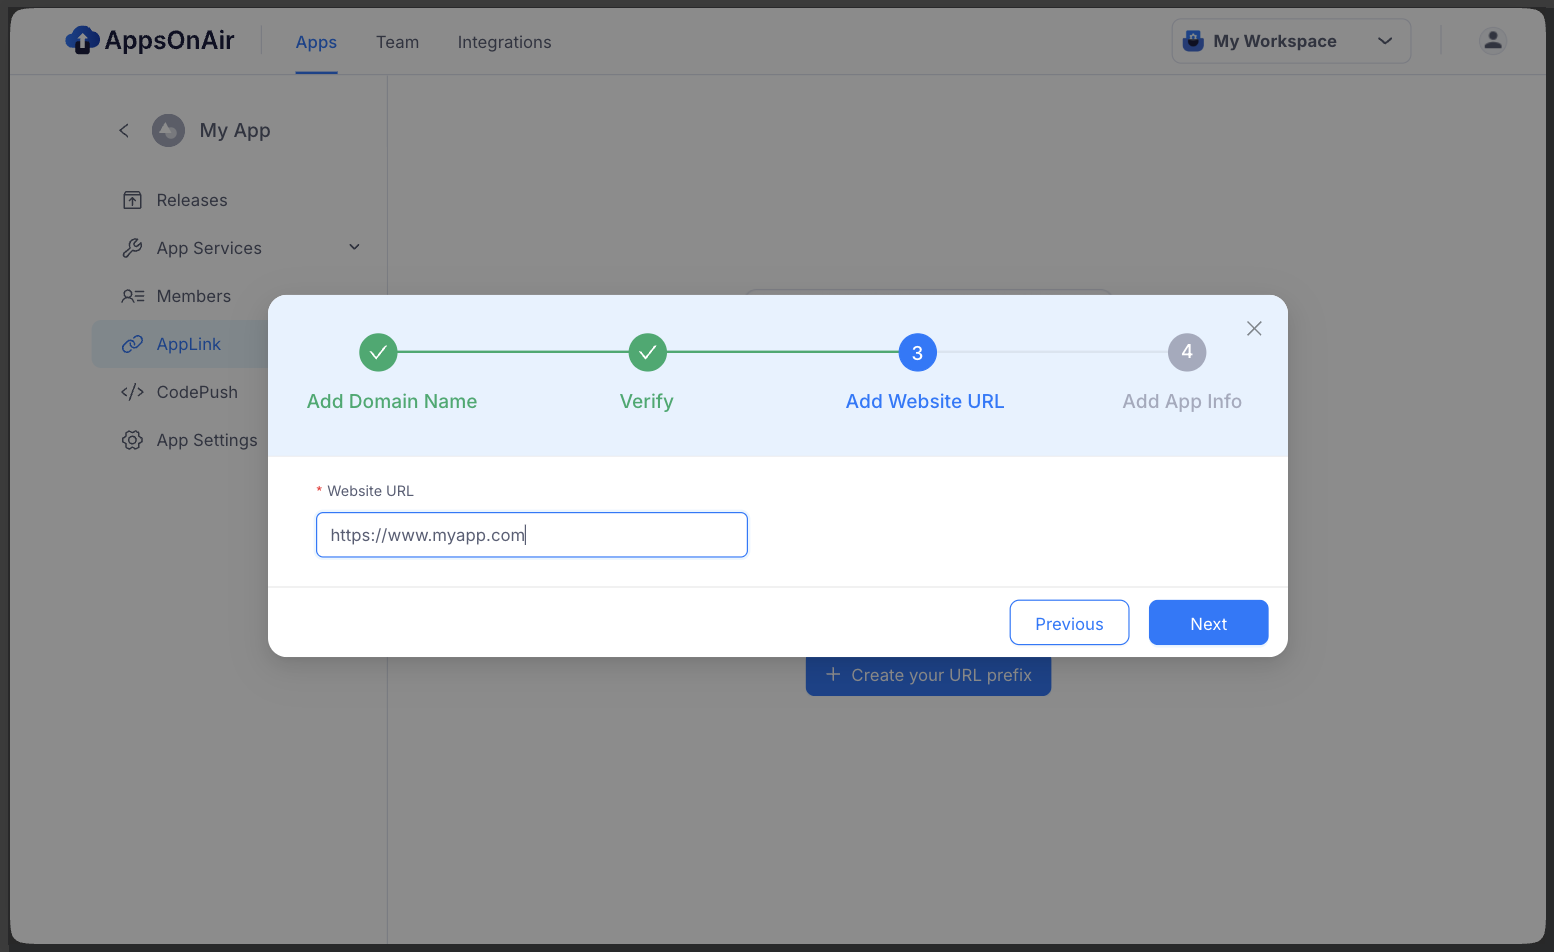1554x952 pixels.
Task: Click the Verify step checkmark
Action: 647,352
